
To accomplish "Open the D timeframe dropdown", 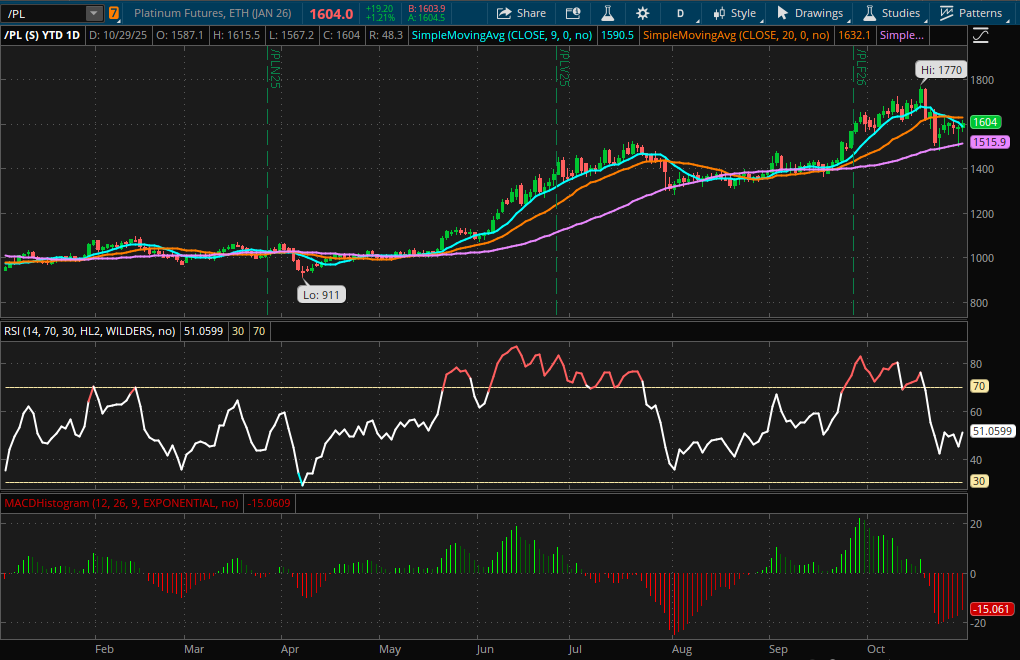I will (x=680, y=13).
